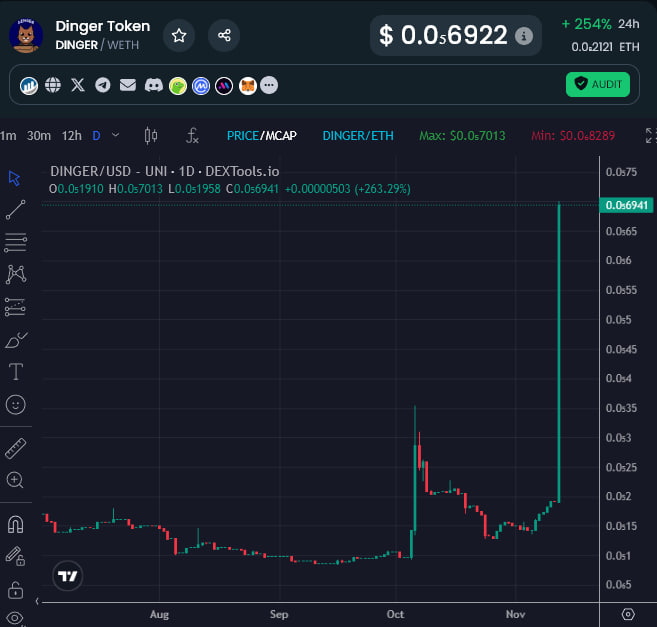Open the Telegram channel icon

tap(103, 85)
